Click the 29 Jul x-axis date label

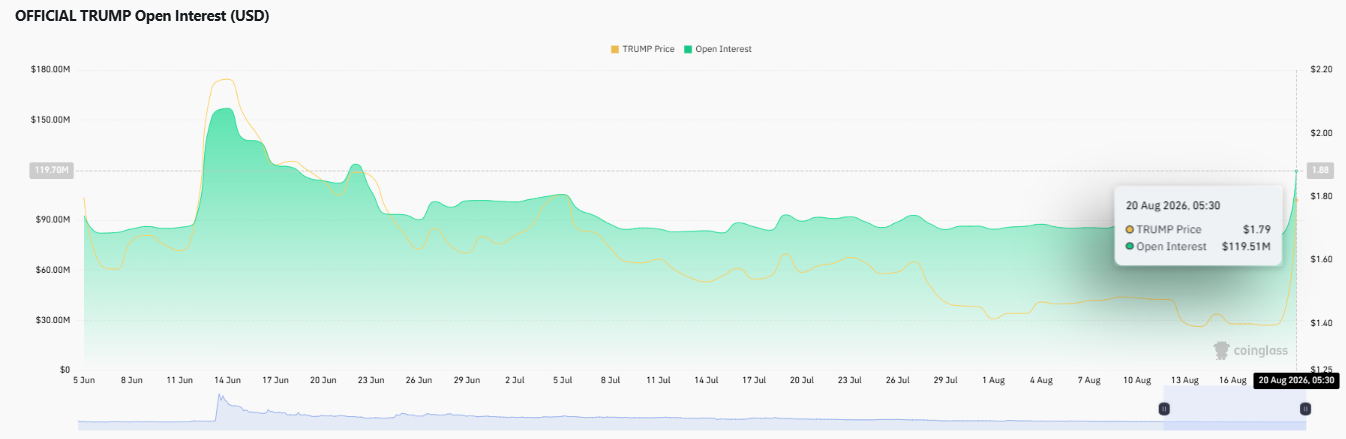(x=945, y=380)
